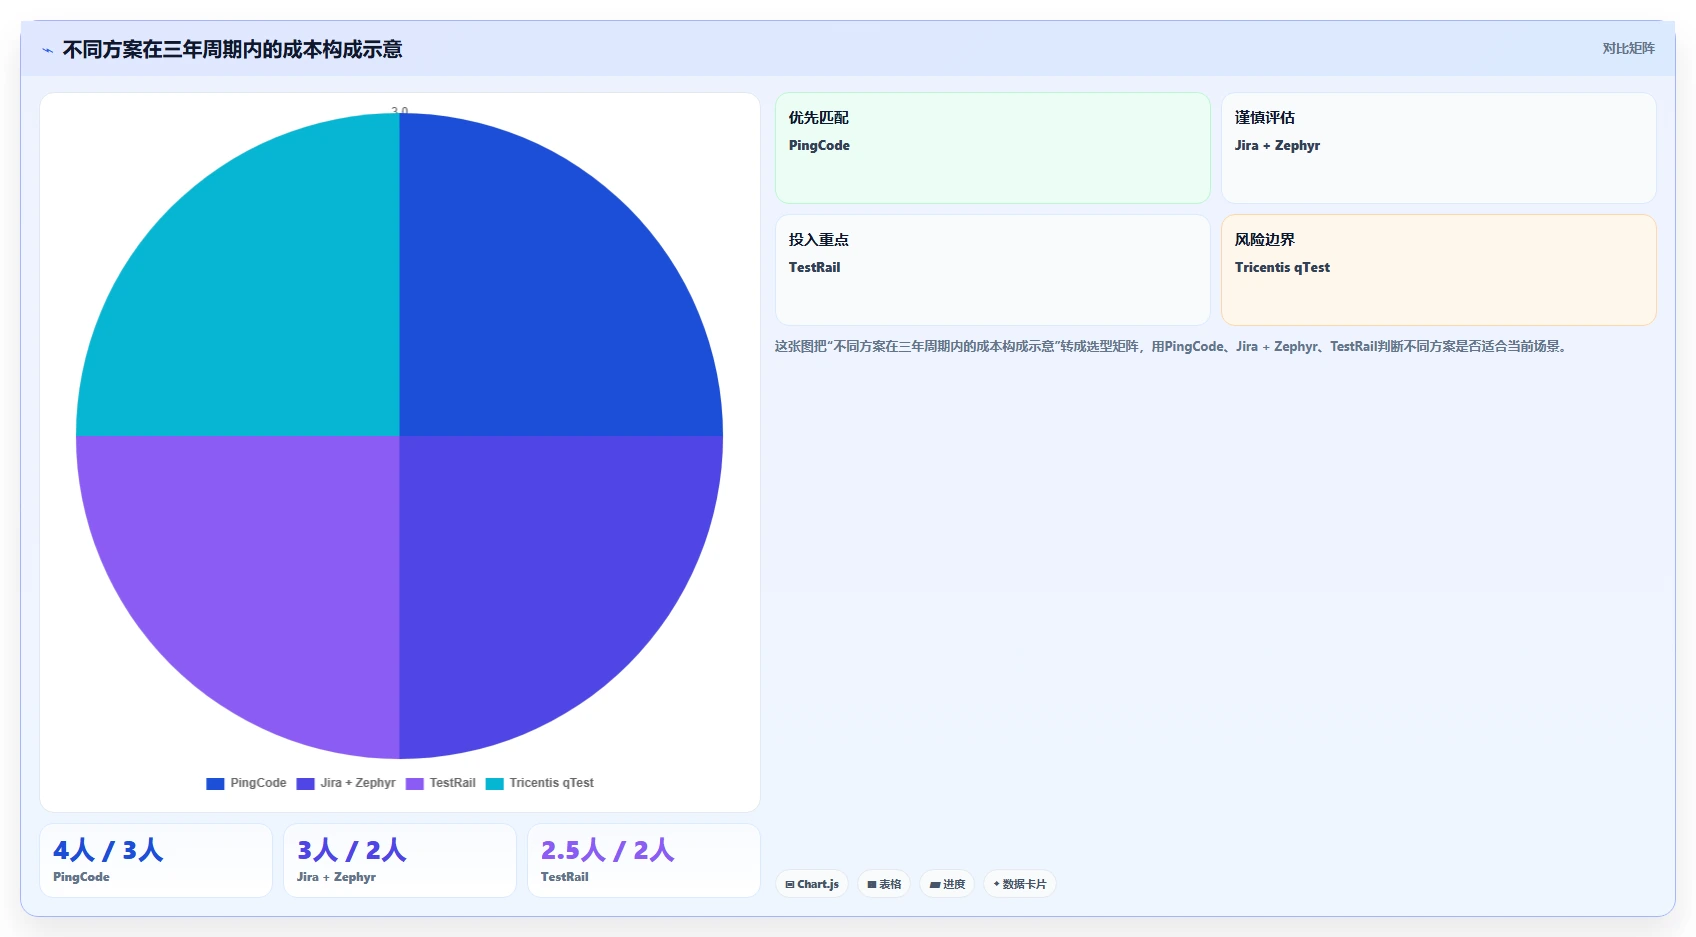Open the 谨慎评估 Jira + Zephyr card
Image resolution: width=1696 pixels, height=937 pixels.
click(x=1439, y=148)
